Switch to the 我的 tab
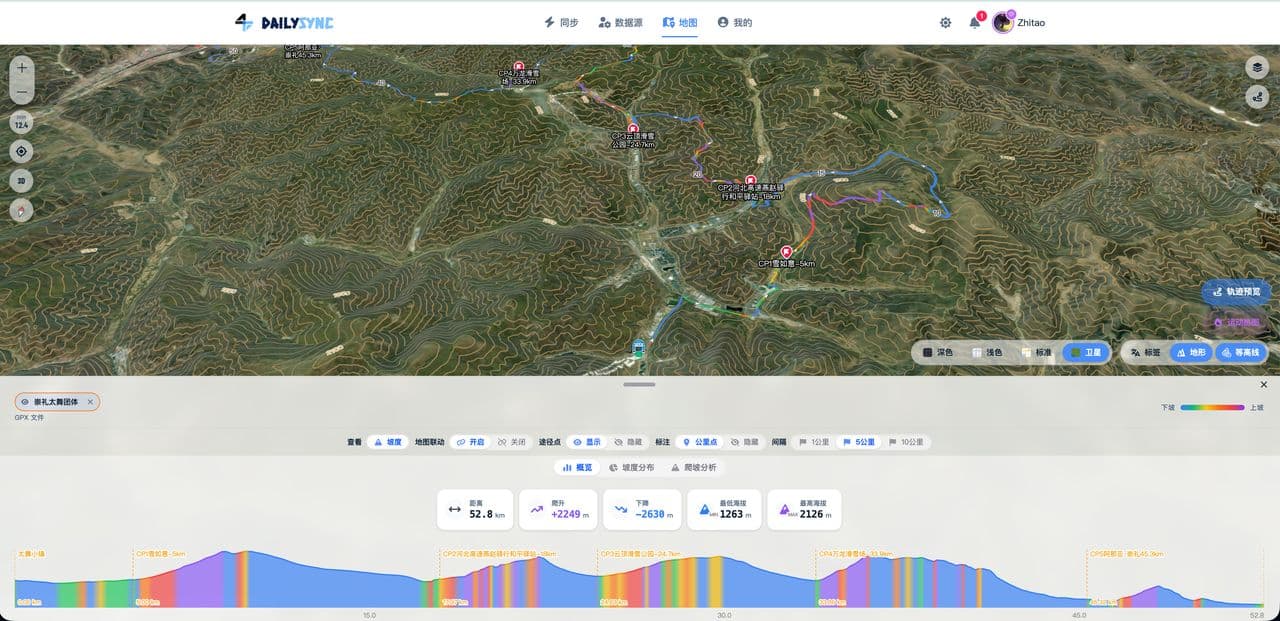Image resolution: width=1280 pixels, height=621 pixels. pos(734,22)
